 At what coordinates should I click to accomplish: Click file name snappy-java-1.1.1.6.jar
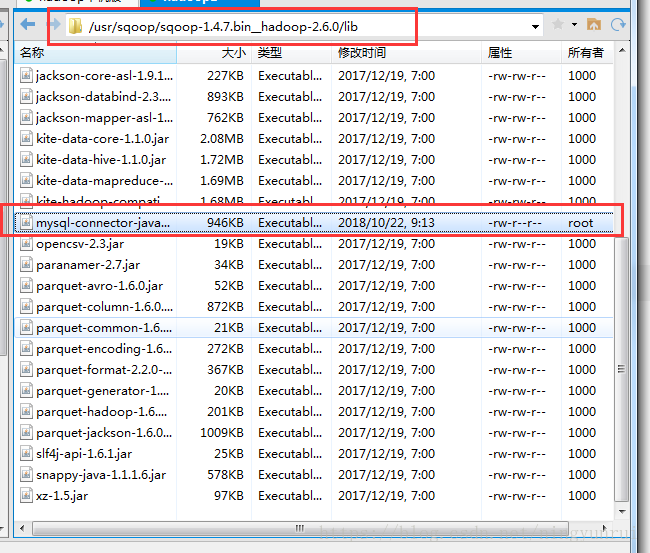[101, 475]
